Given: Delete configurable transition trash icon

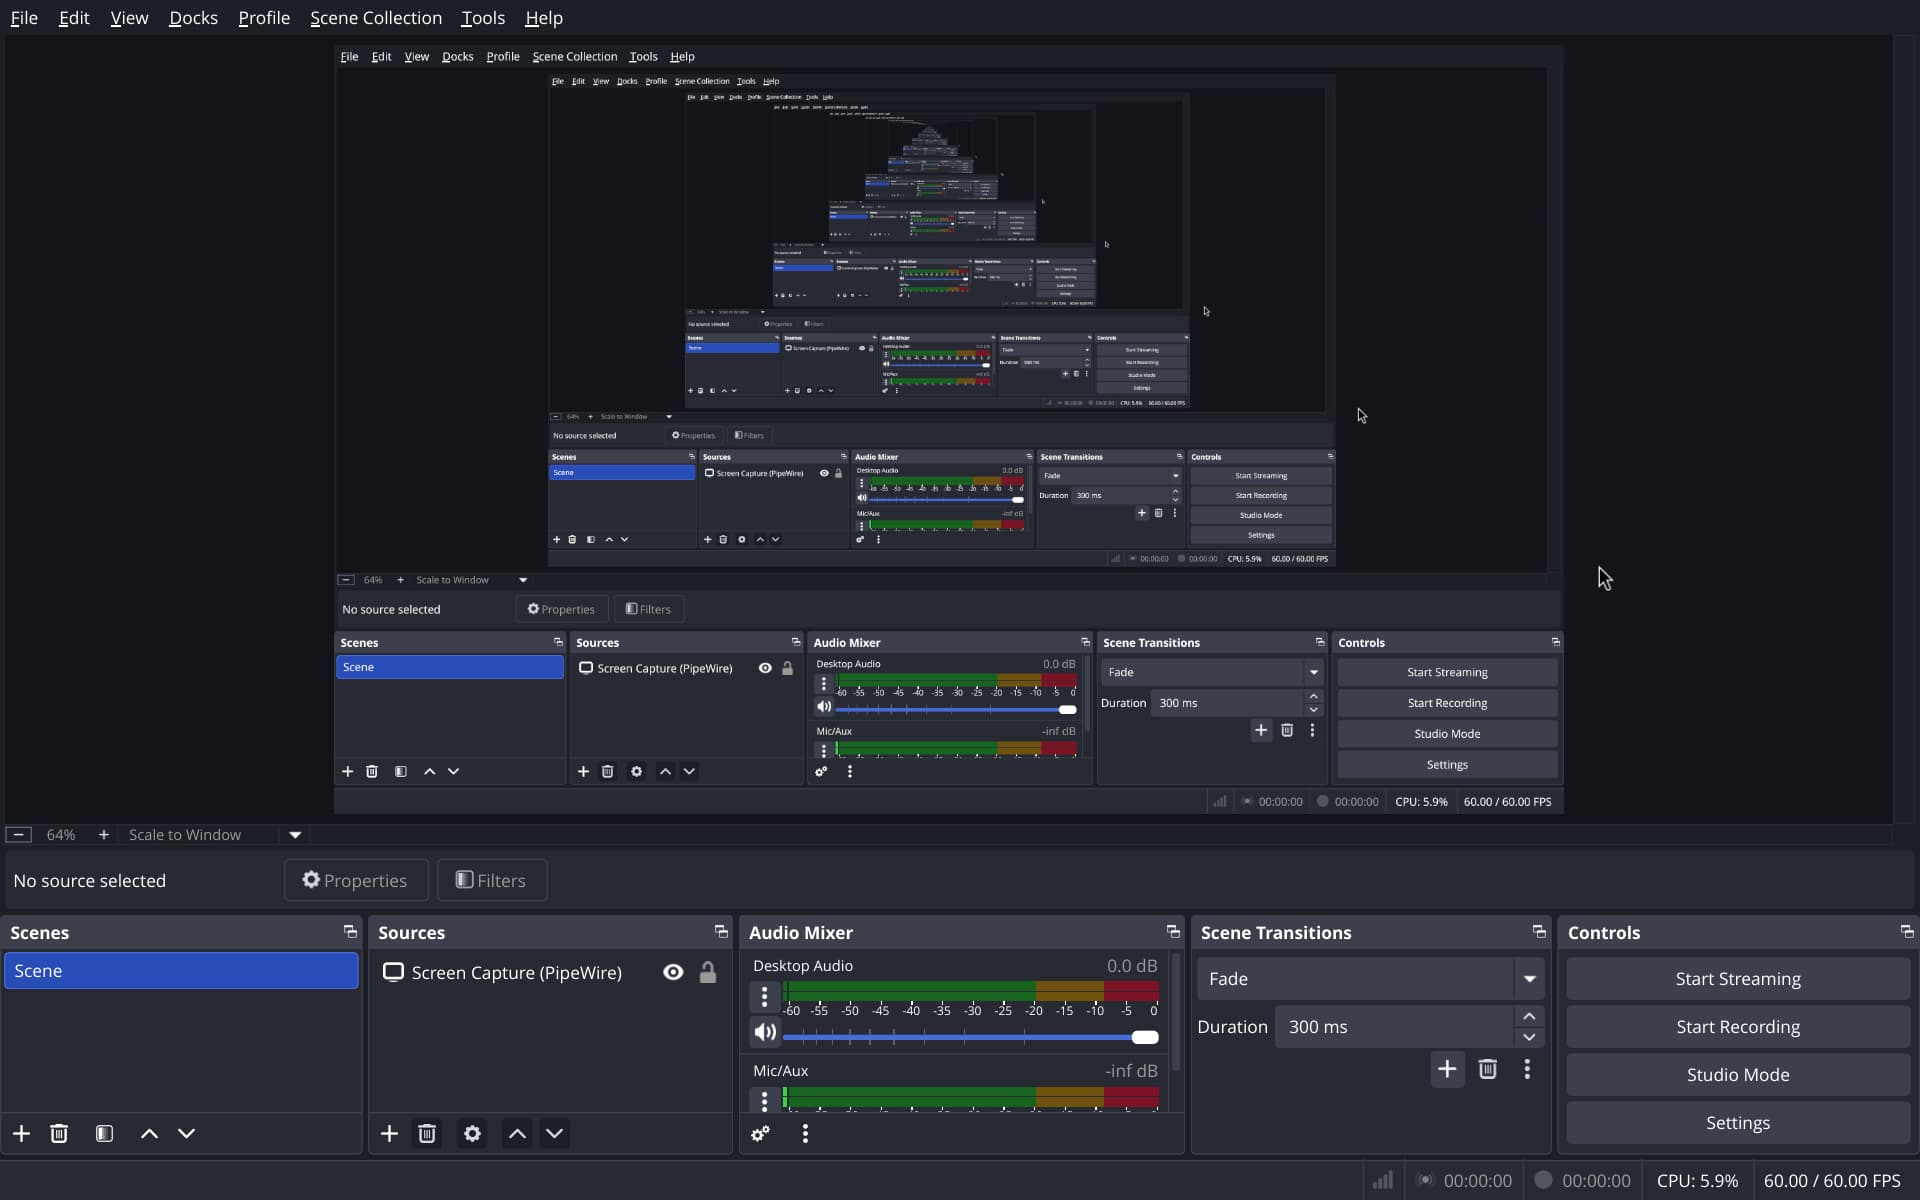Looking at the screenshot, I should click(1487, 1069).
